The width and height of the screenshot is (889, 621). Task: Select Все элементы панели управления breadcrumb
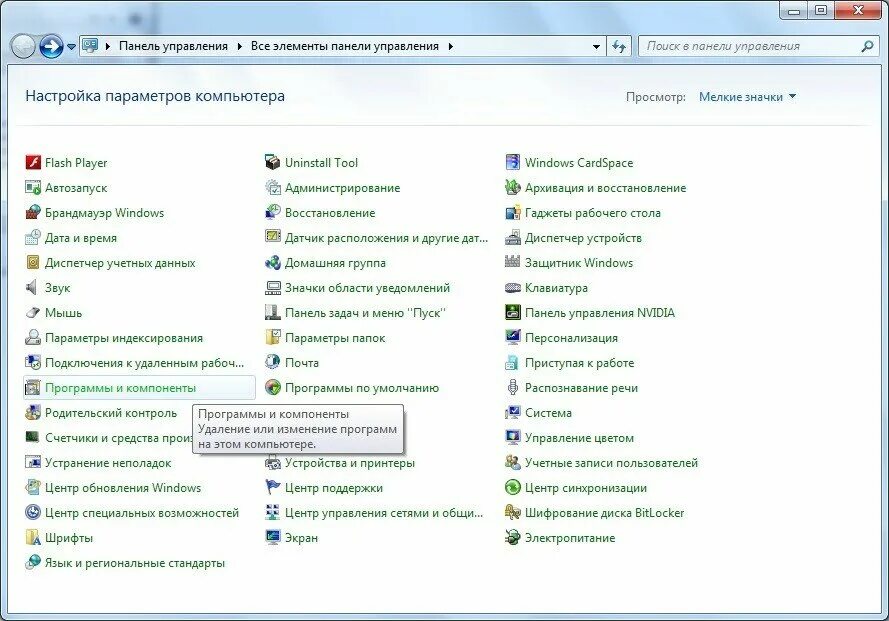tap(345, 47)
